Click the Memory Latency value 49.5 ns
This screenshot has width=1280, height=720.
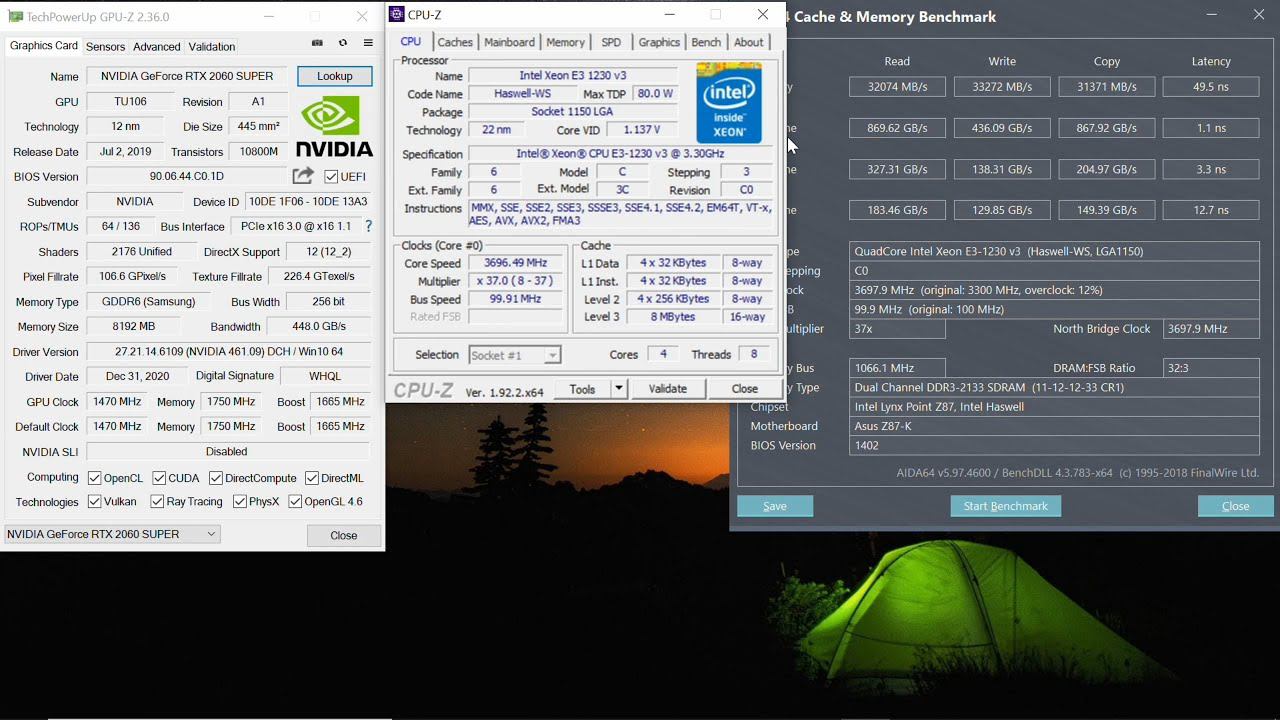pyautogui.click(x=1211, y=87)
